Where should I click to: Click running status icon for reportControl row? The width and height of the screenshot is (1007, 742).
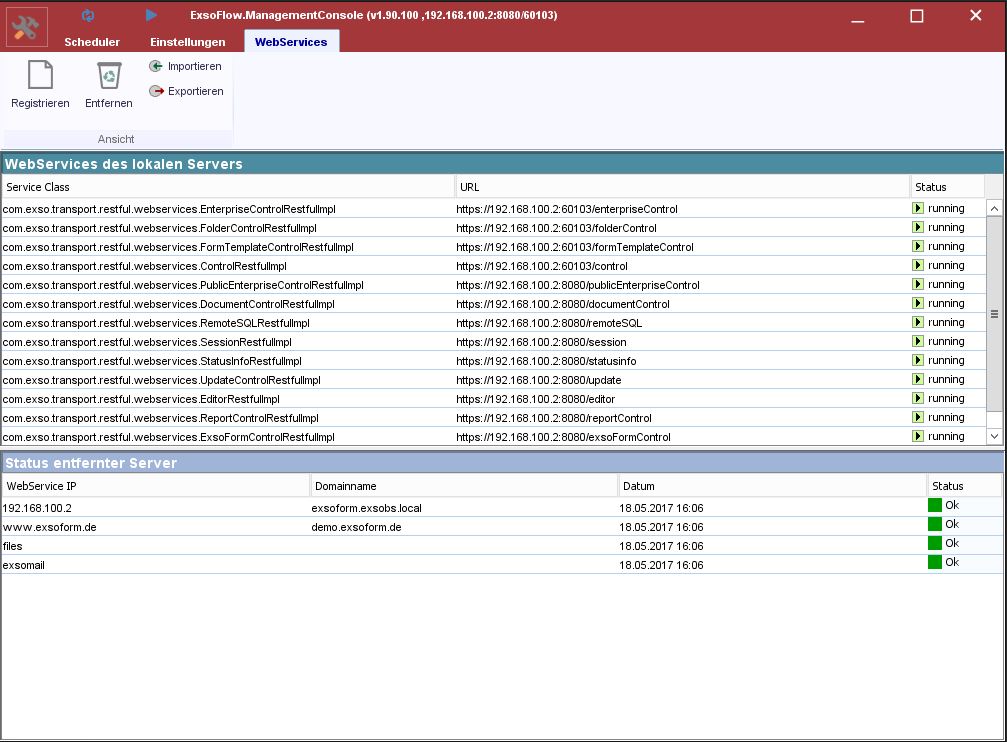(918, 417)
